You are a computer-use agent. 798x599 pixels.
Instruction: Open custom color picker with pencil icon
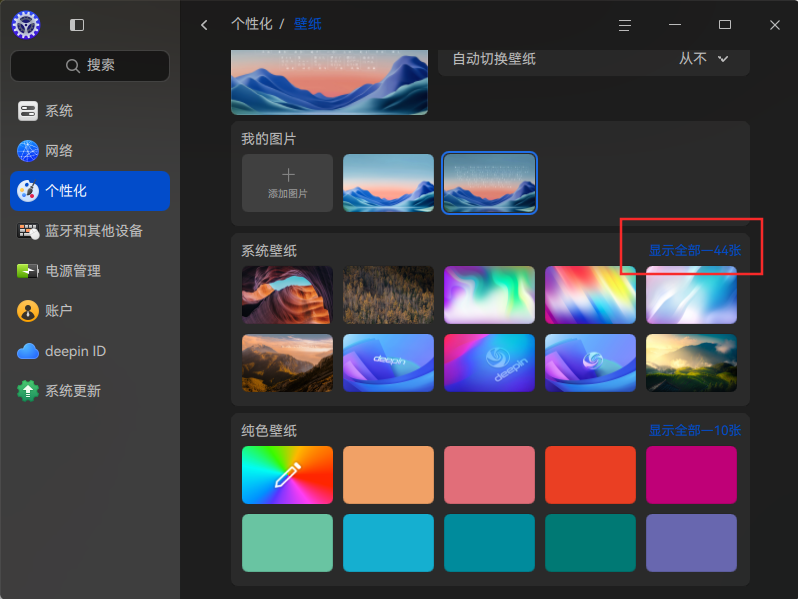pyautogui.click(x=288, y=475)
